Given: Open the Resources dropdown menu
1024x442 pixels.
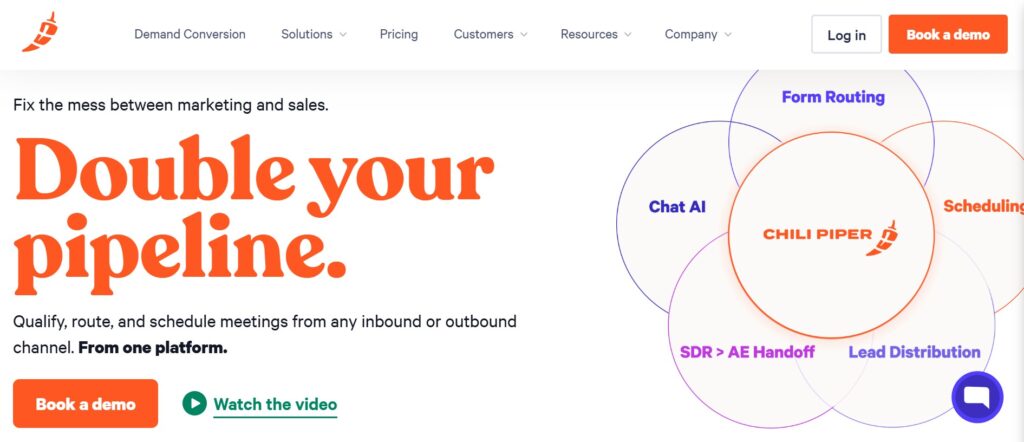Looking at the screenshot, I should [596, 34].
